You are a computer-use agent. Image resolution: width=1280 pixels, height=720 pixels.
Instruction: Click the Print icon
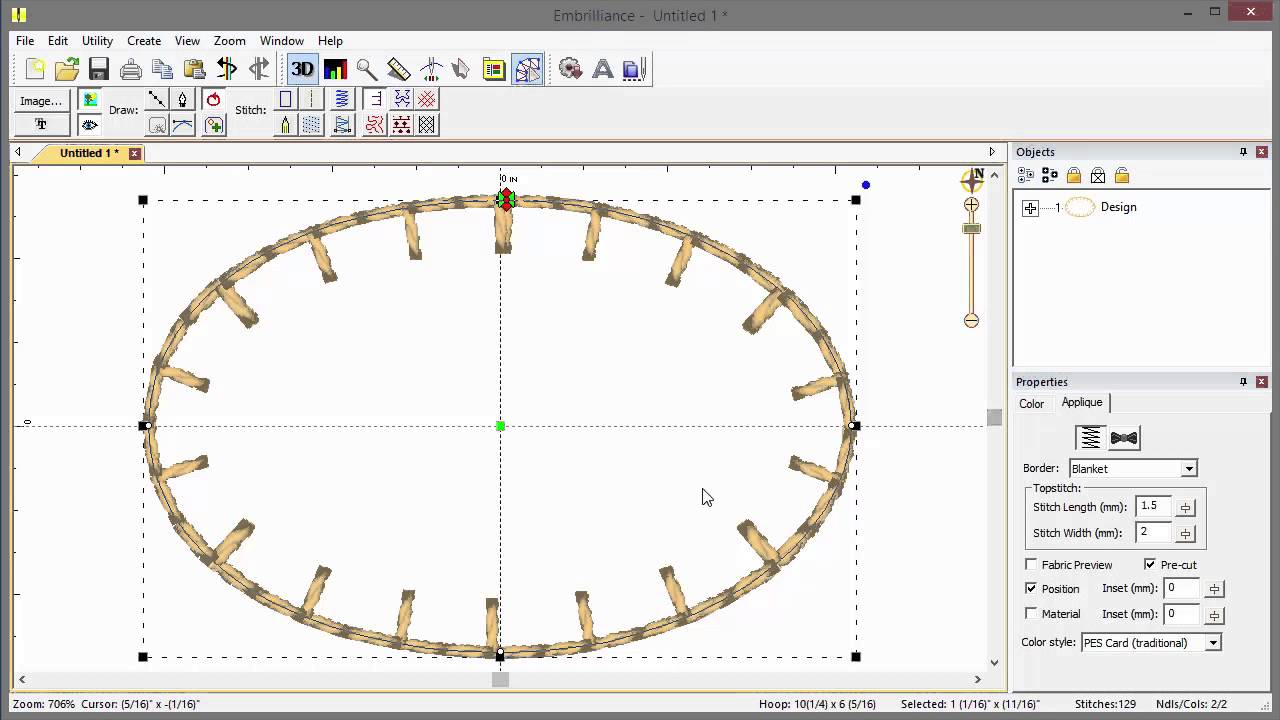tap(131, 69)
